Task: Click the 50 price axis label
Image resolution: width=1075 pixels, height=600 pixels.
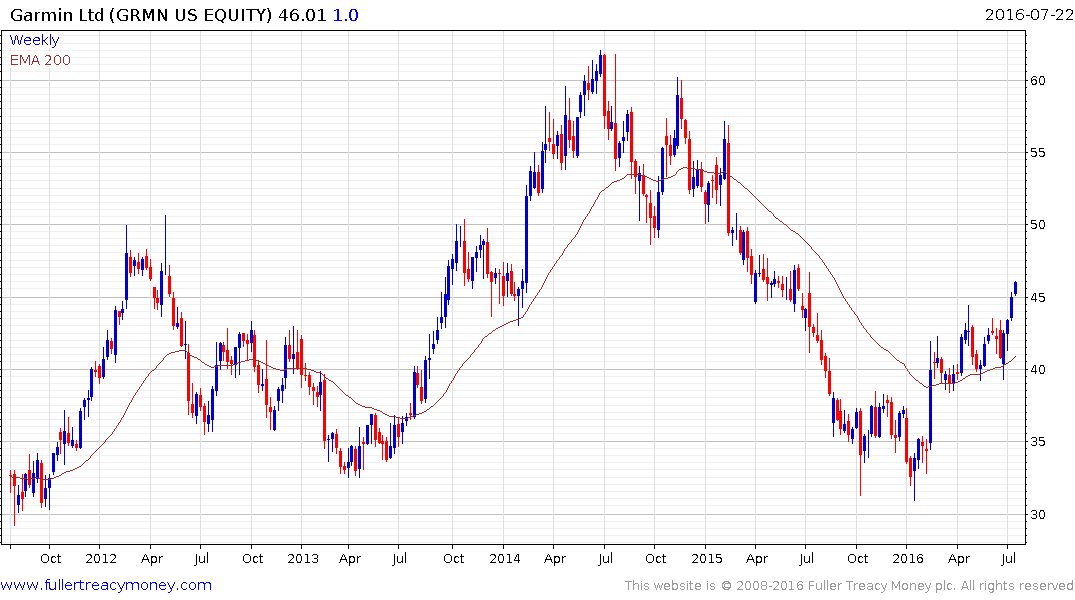Action: coord(1041,225)
